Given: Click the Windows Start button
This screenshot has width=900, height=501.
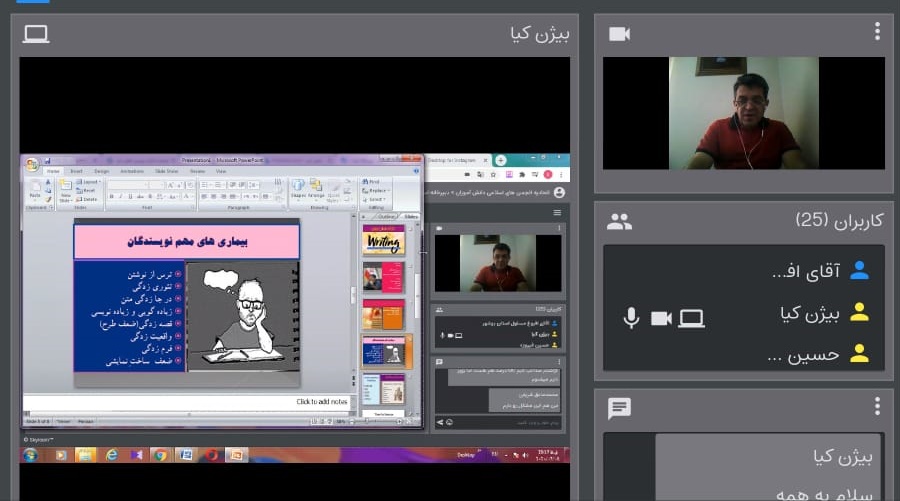Looking at the screenshot, I should (30, 455).
